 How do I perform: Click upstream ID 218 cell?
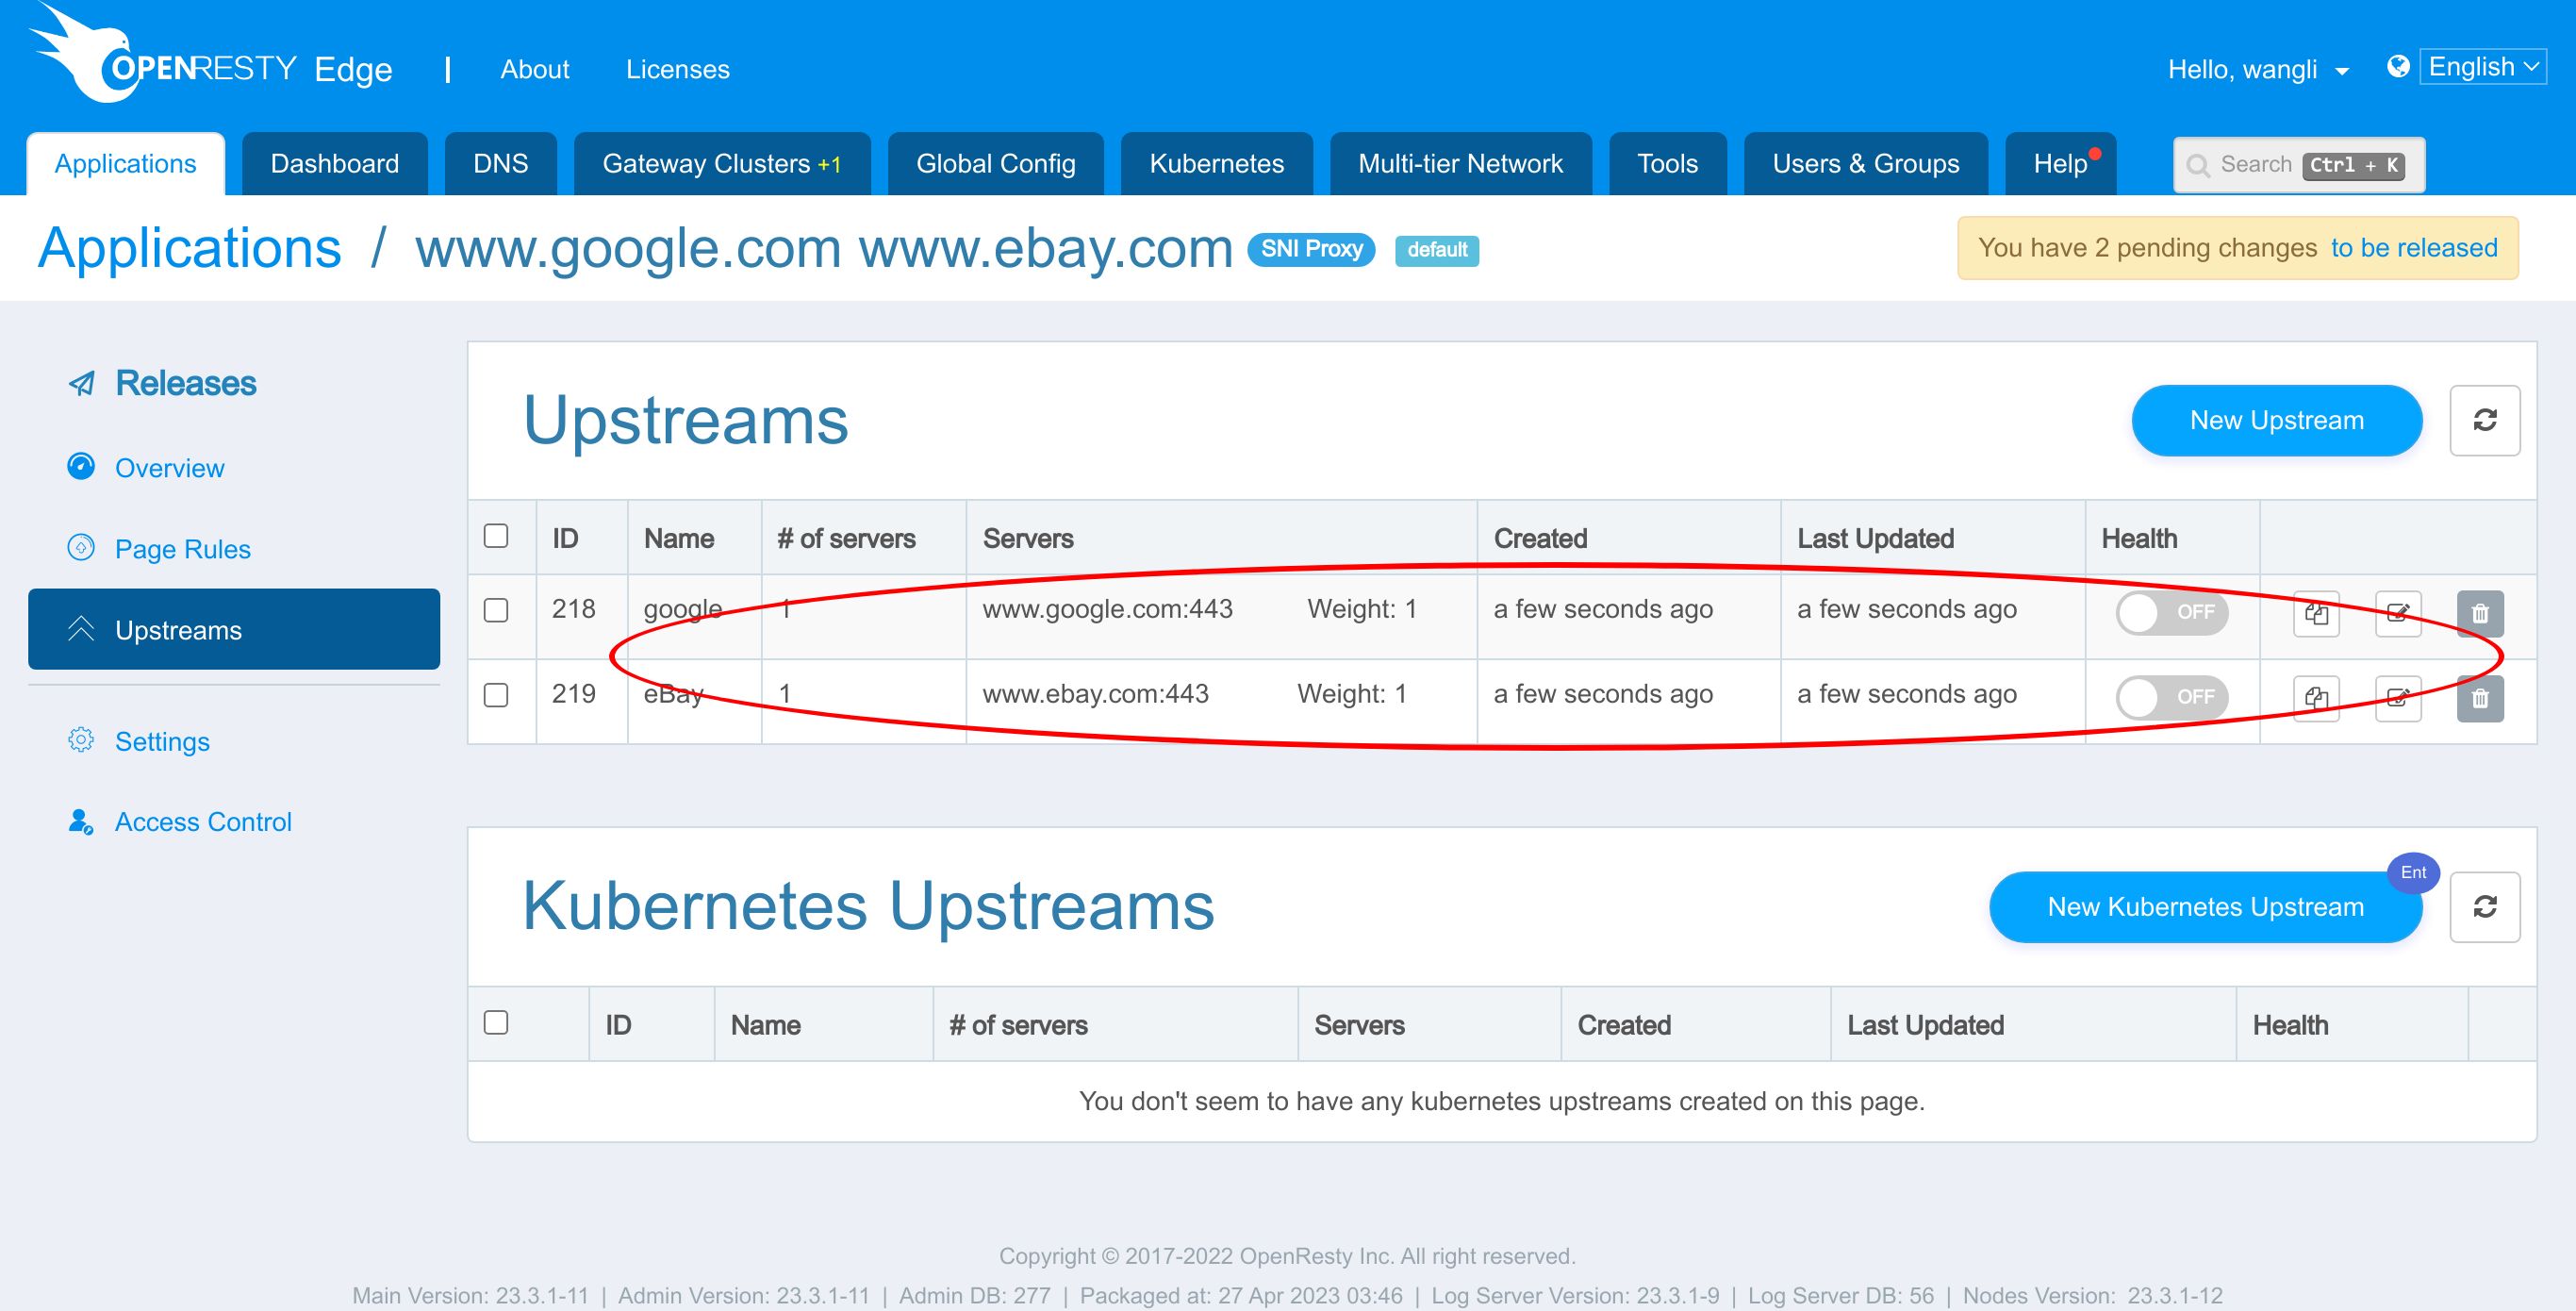[574, 609]
